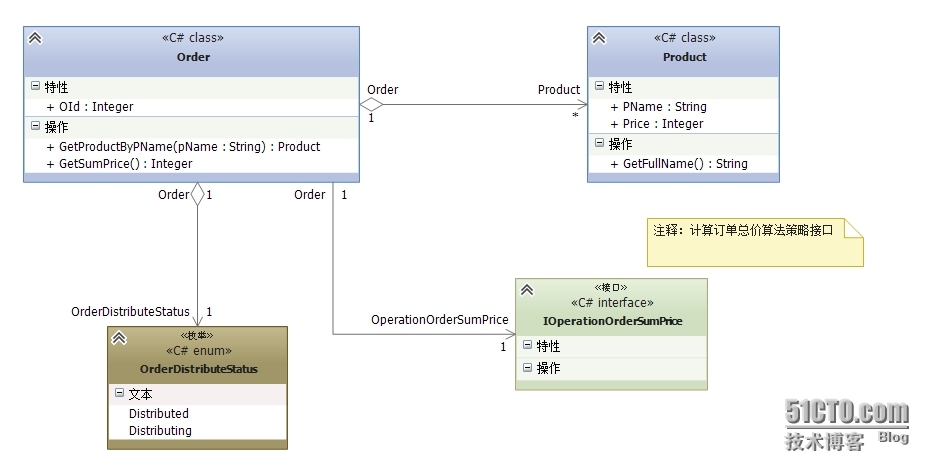Collapse the Product class chevron icon

tap(599, 38)
